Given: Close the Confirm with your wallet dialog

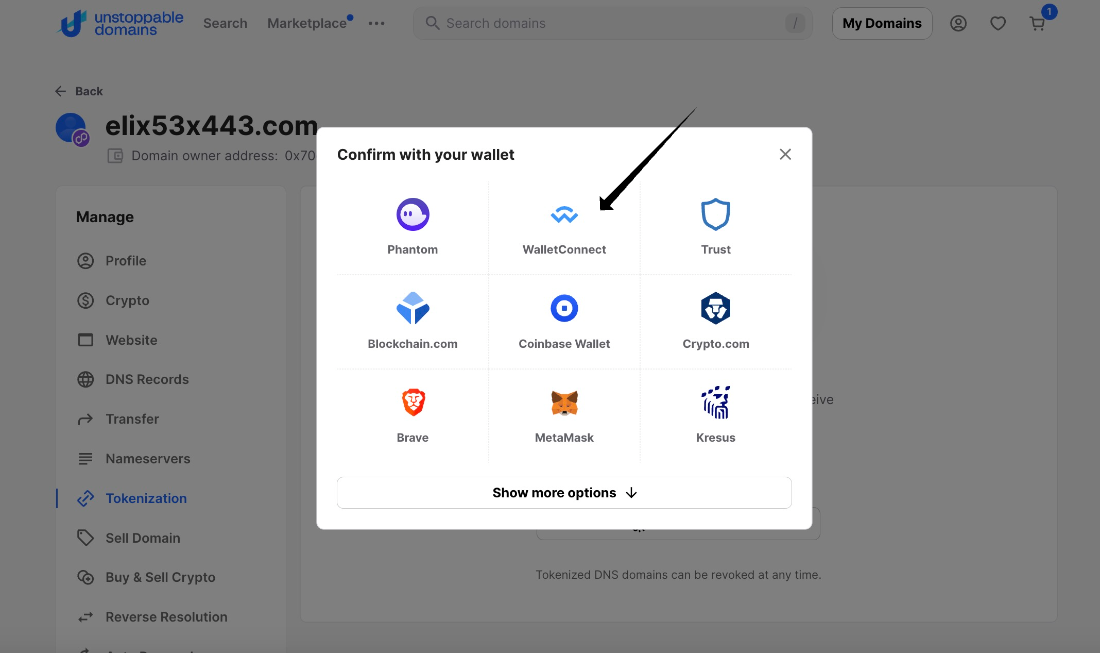Looking at the screenshot, I should pos(785,154).
